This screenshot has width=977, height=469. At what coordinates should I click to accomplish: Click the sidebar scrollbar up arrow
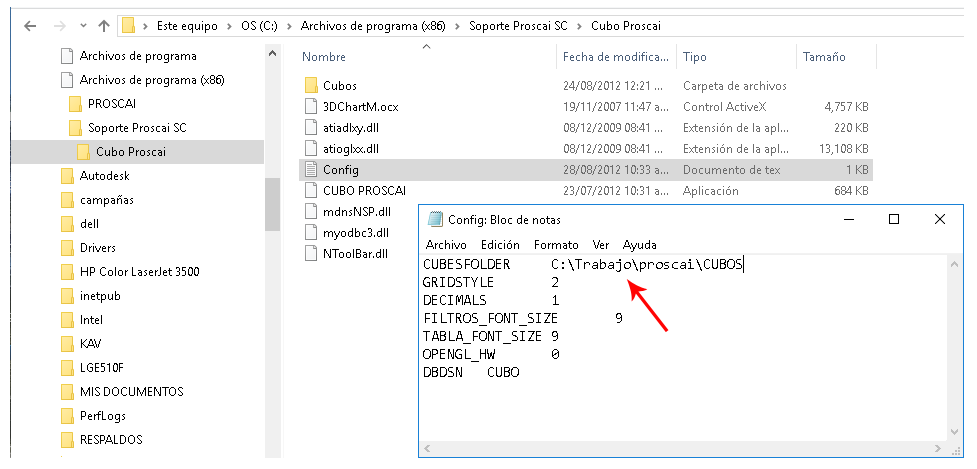click(272, 54)
